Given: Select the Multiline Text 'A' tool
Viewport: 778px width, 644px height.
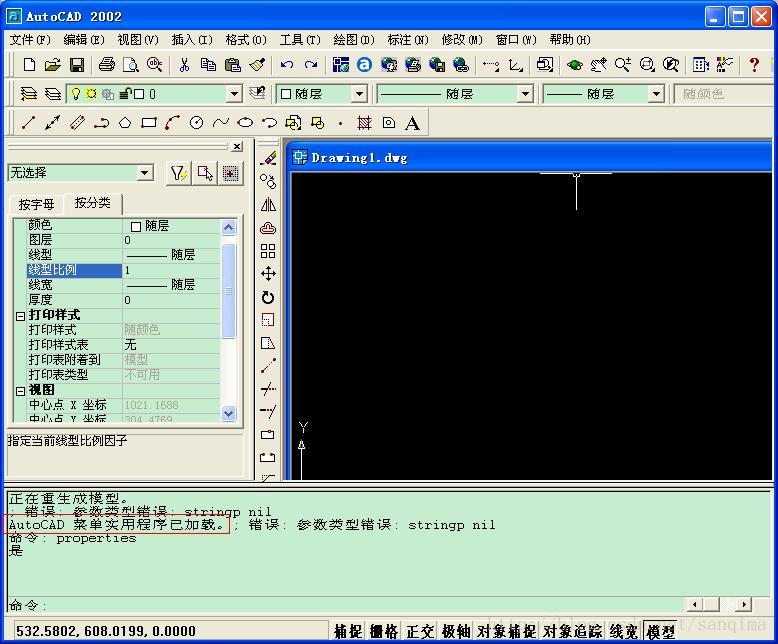Looking at the screenshot, I should [x=412, y=123].
